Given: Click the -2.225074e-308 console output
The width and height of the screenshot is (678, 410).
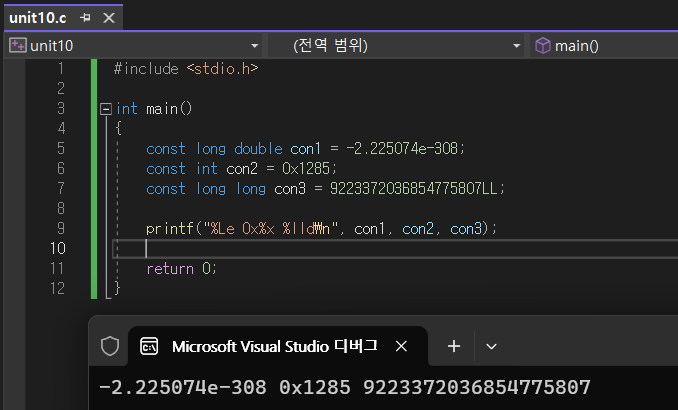Looking at the screenshot, I should 183,388.
